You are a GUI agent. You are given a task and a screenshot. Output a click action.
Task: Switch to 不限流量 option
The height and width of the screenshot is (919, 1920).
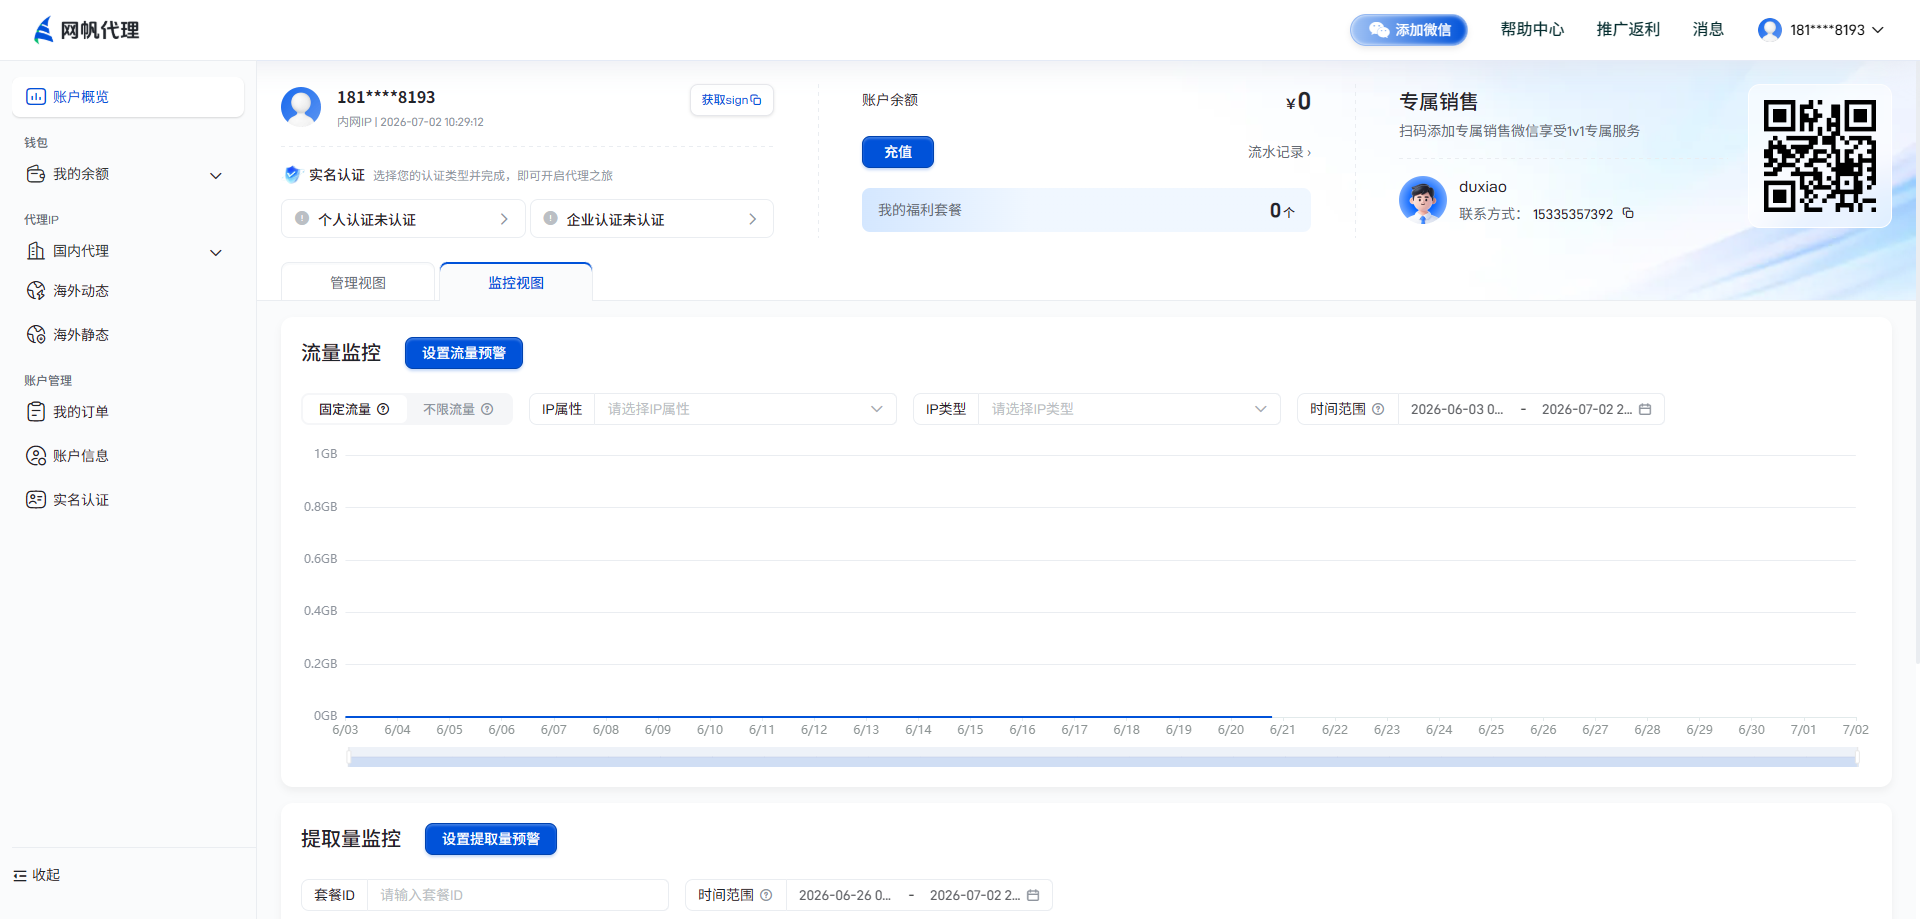458,409
